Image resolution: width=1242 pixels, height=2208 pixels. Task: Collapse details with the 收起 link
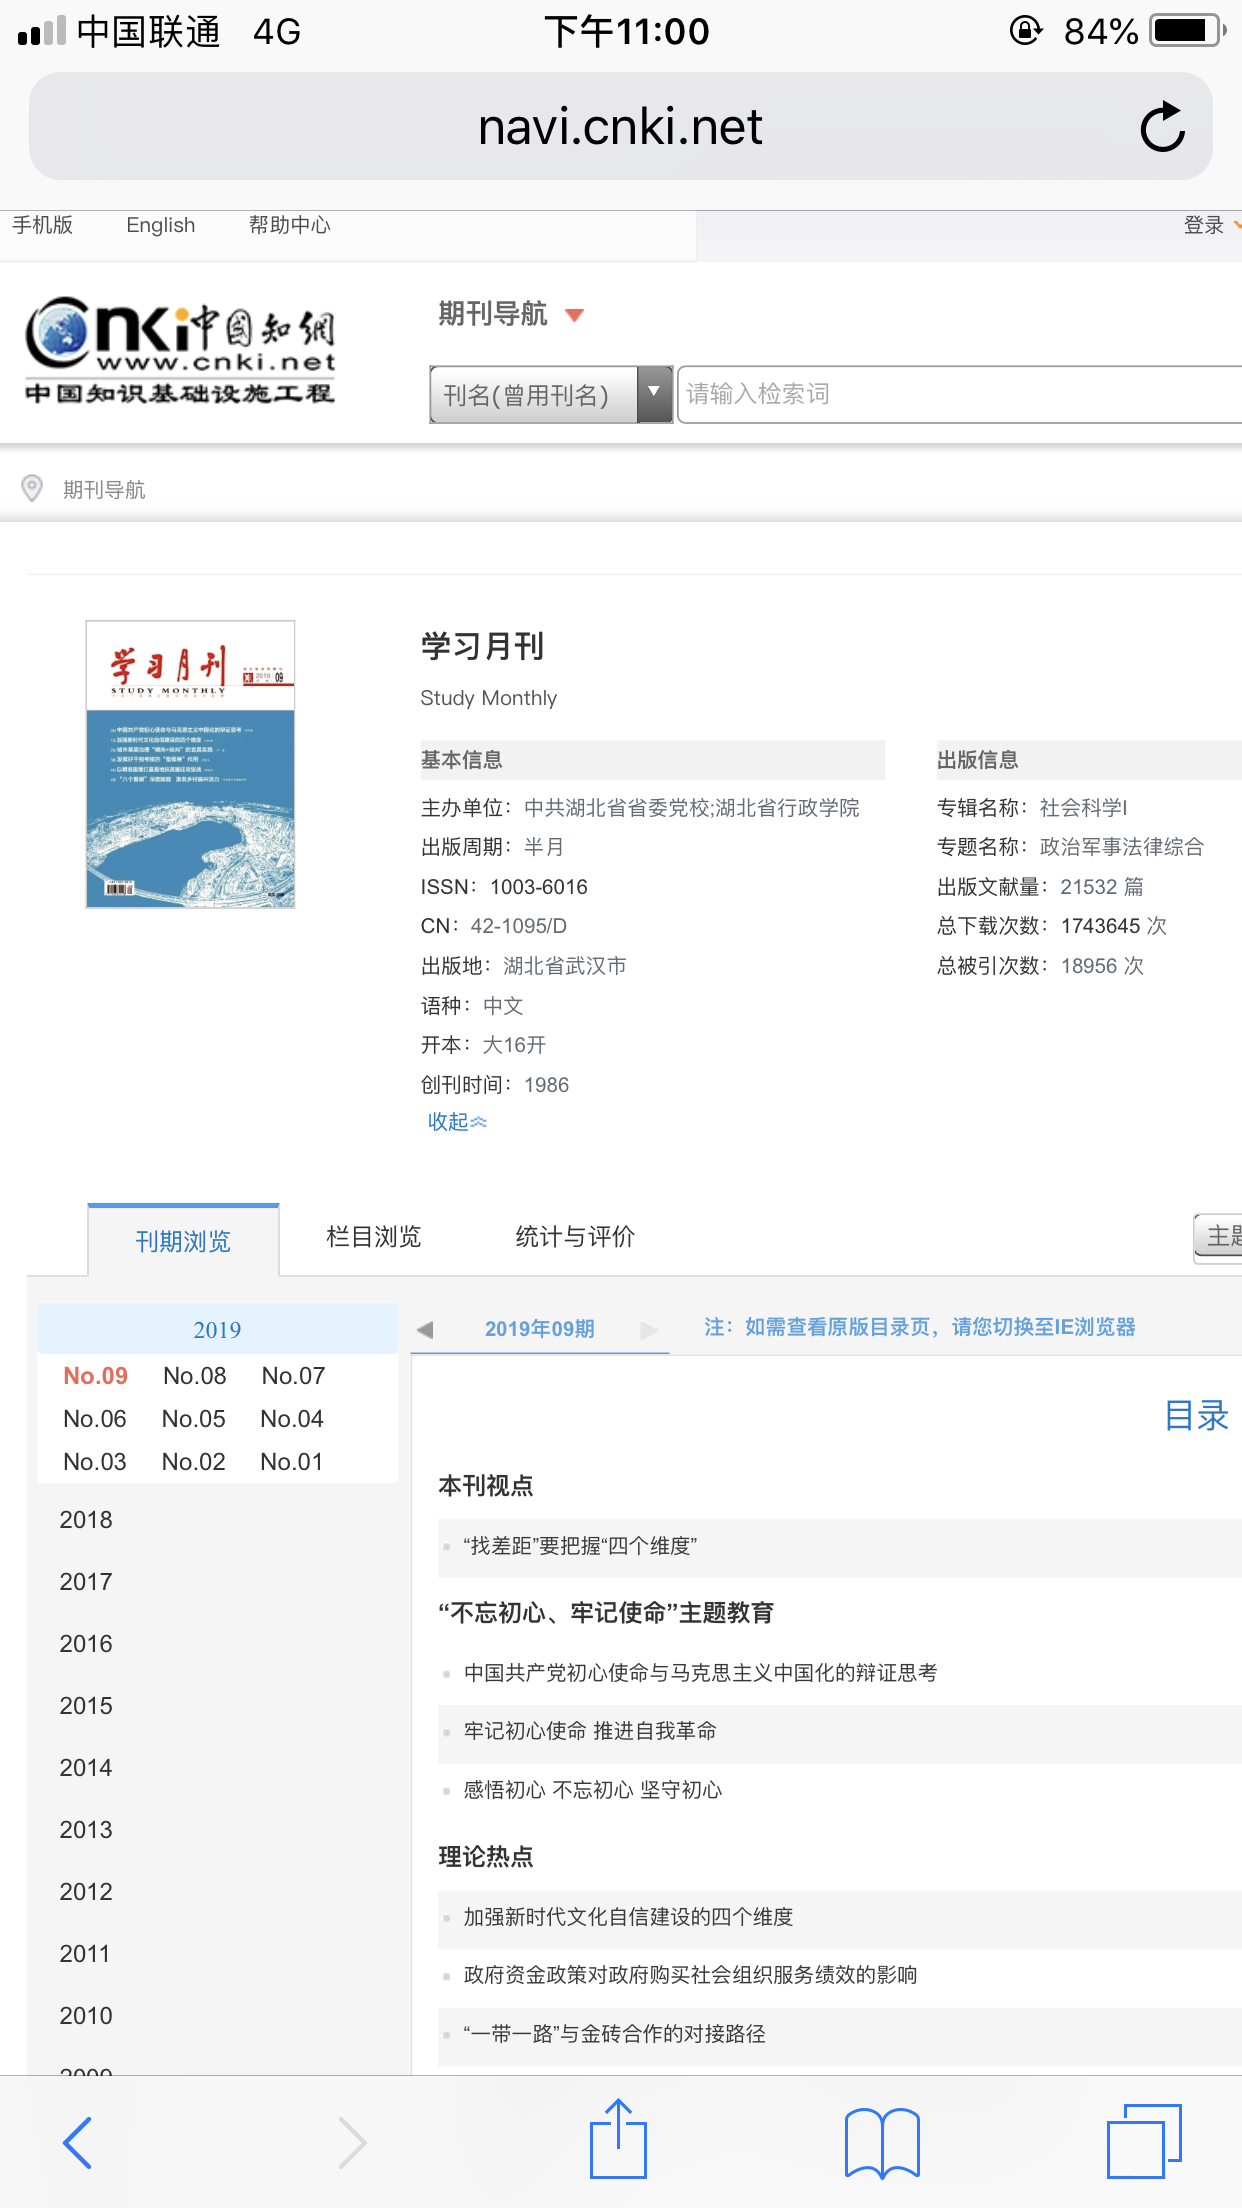click(x=457, y=1122)
